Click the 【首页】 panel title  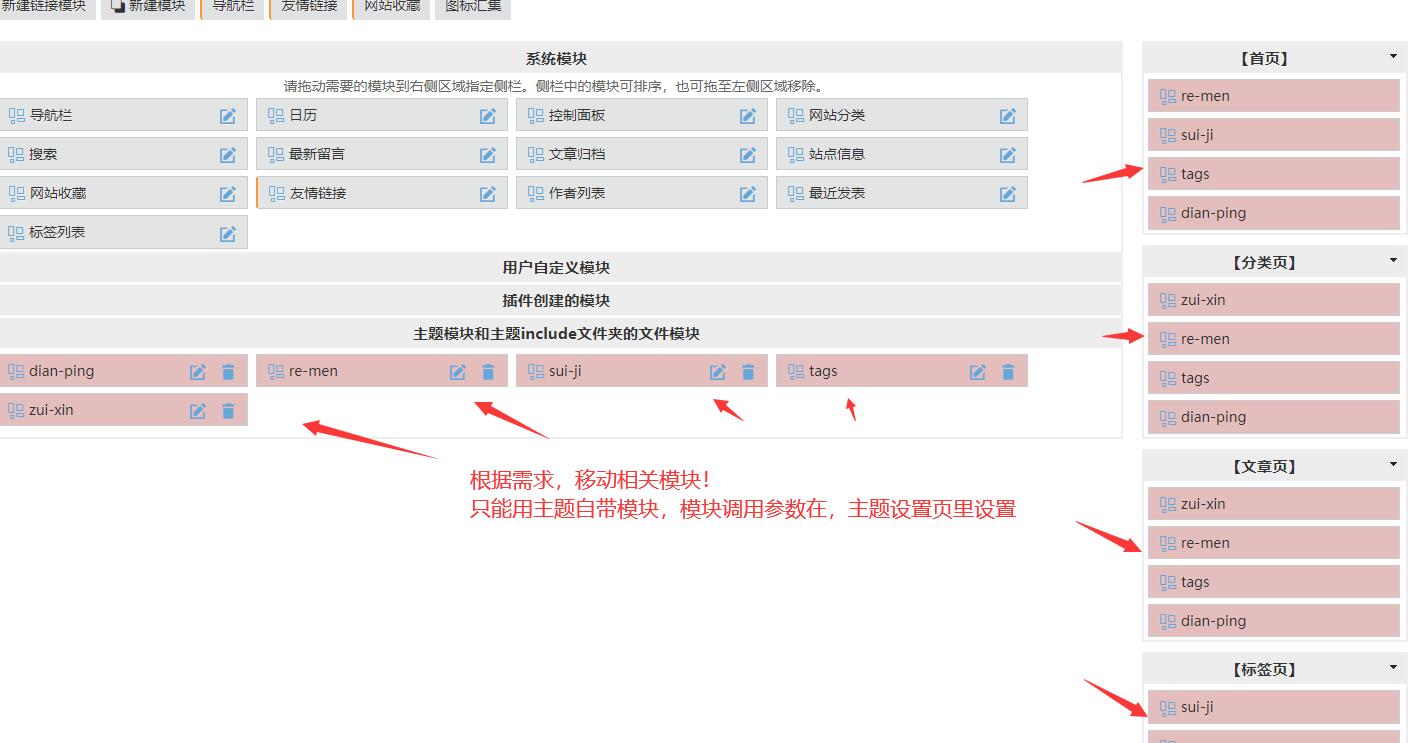1264,58
